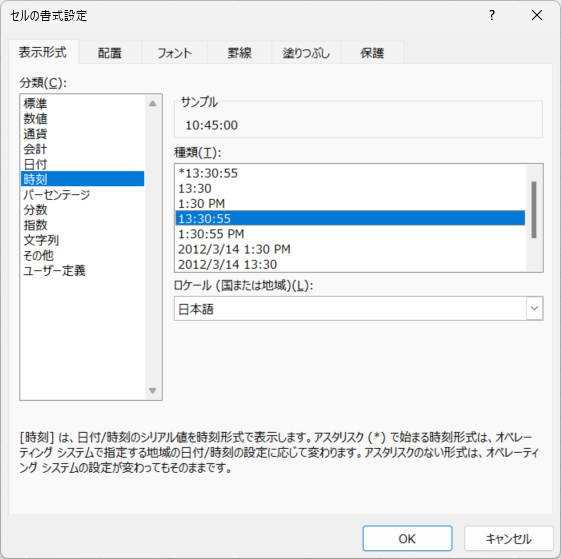The height and width of the screenshot is (559, 561).
Task: Click the category list up scroll arrow
Action: coord(153,103)
